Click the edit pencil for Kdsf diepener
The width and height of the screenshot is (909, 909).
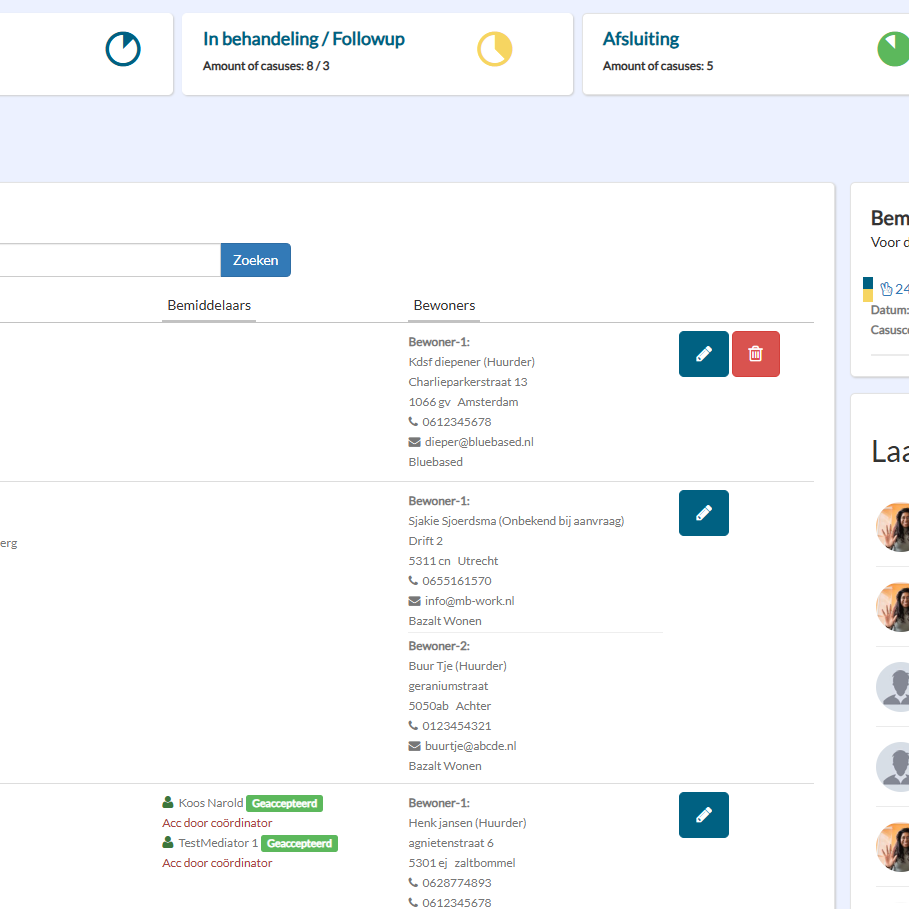point(703,354)
